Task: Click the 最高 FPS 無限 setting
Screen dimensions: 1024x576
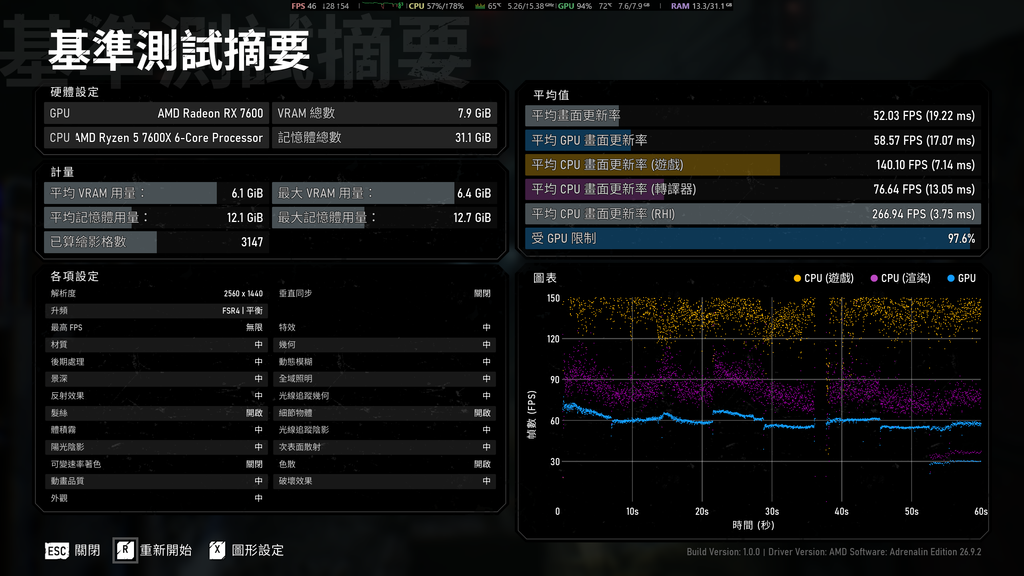Action: tap(156, 328)
